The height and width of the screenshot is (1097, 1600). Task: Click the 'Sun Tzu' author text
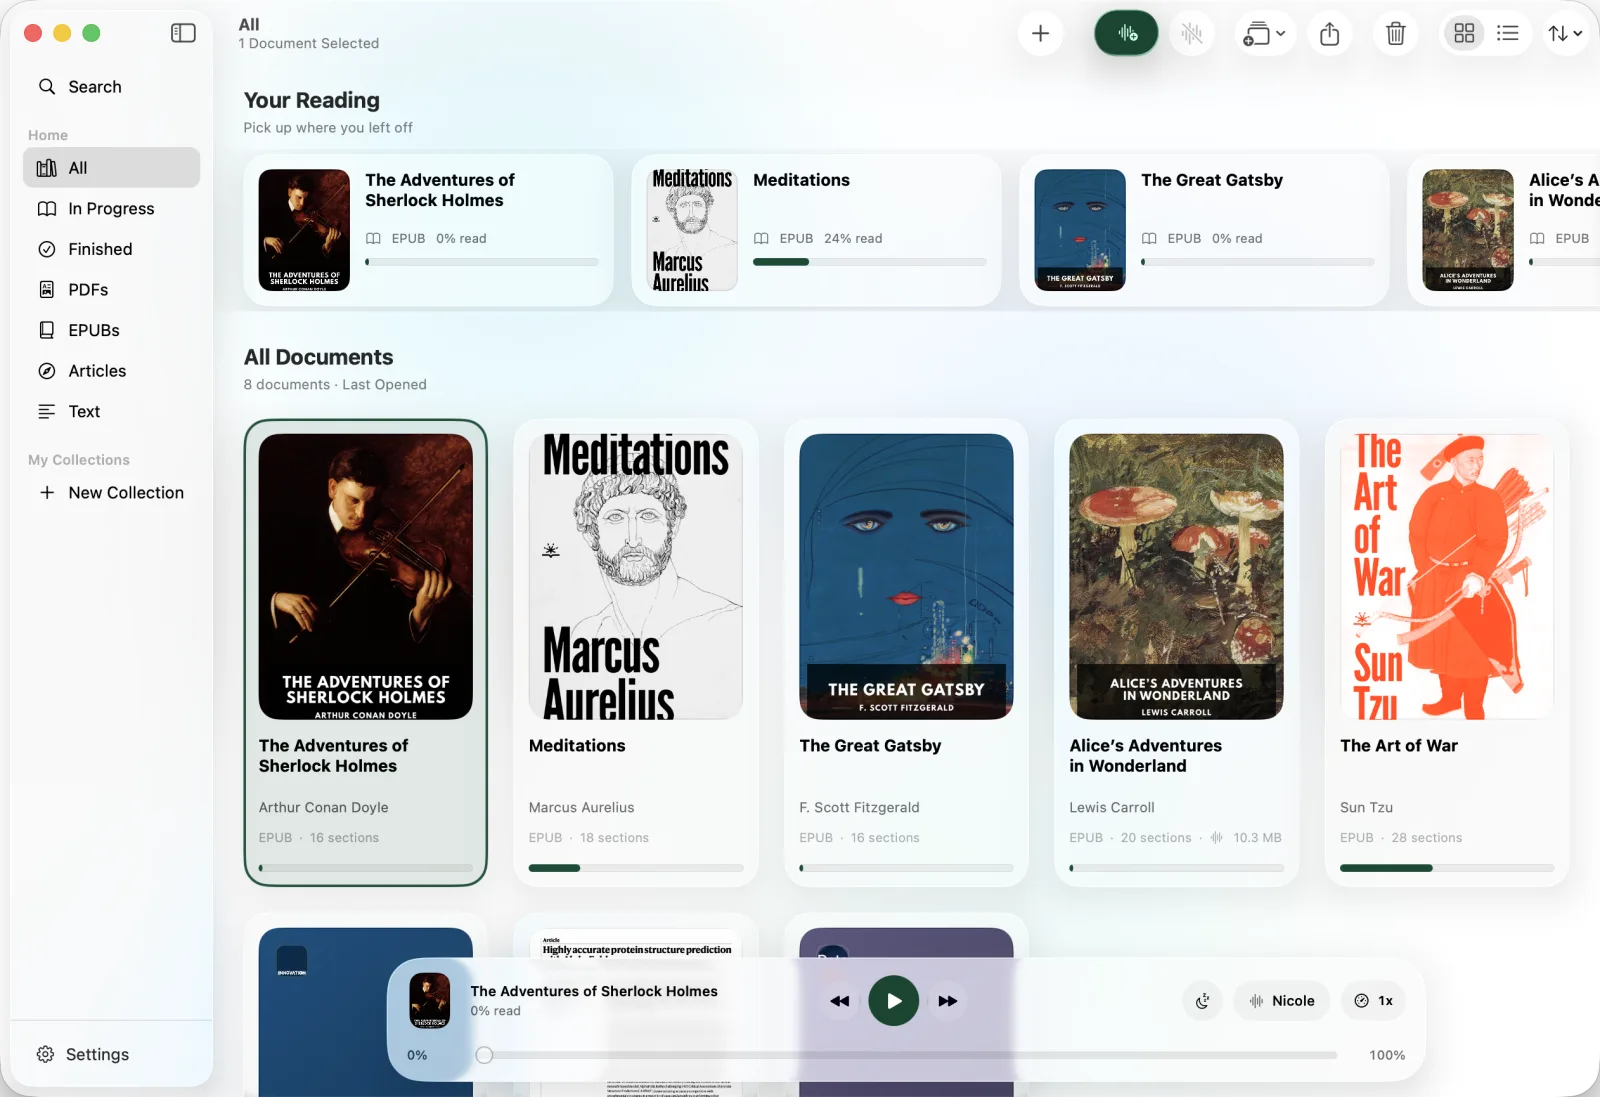click(1366, 808)
